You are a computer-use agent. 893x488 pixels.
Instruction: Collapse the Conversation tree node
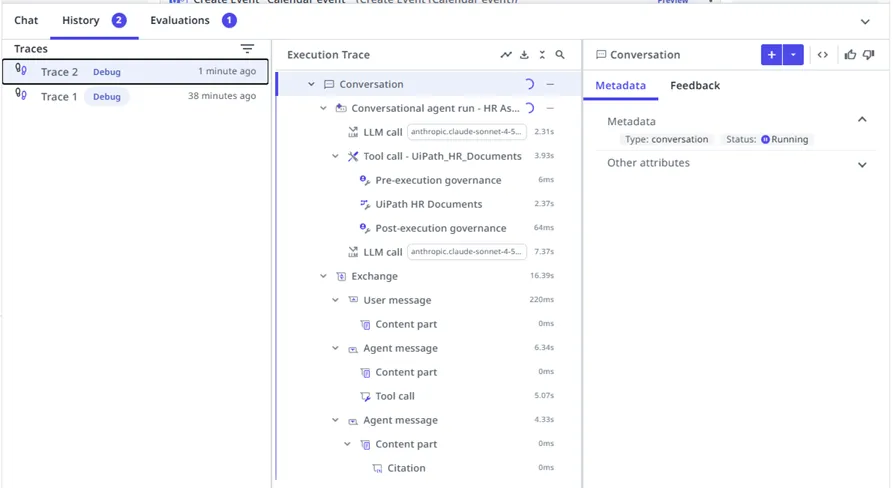pyautogui.click(x=312, y=84)
